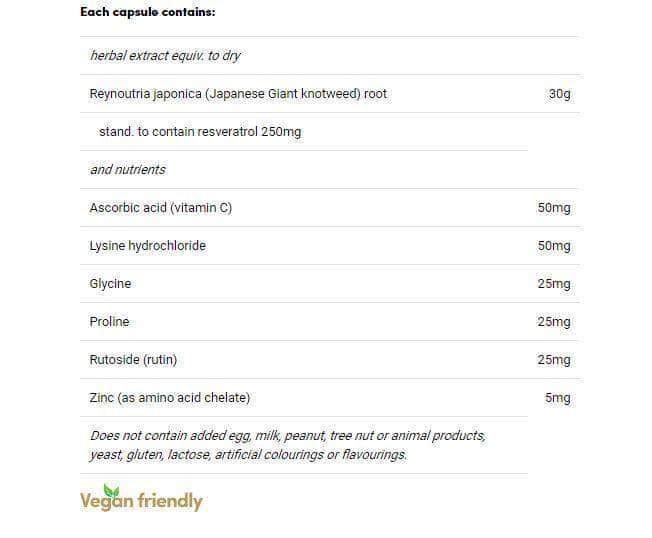The width and height of the screenshot is (652, 538).
Task: Click the 5mg amount for Zinc
Action: click(x=557, y=398)
